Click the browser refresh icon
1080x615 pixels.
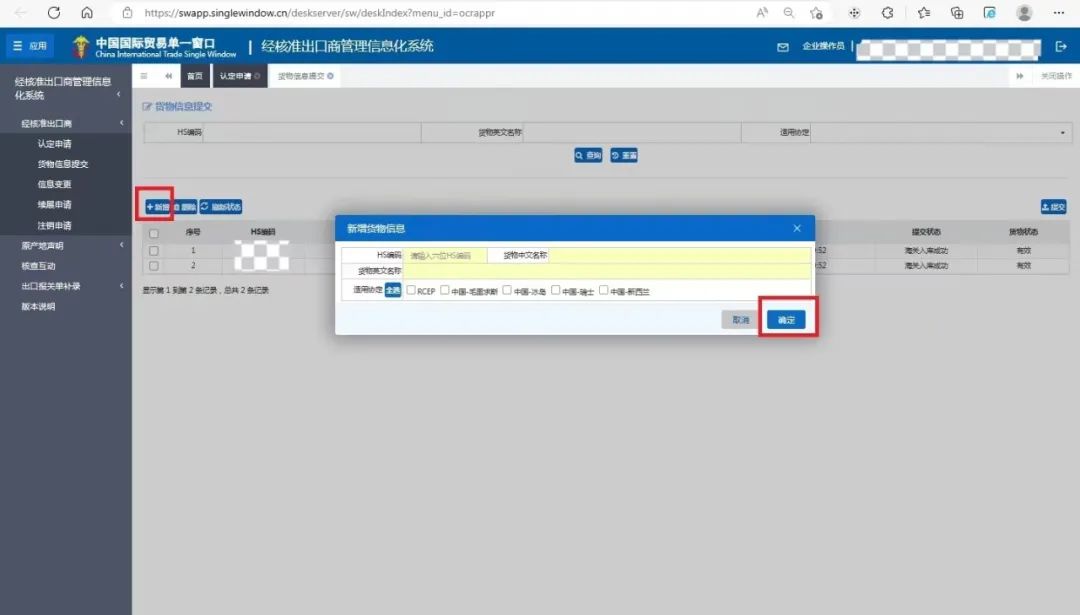[54, 13]
